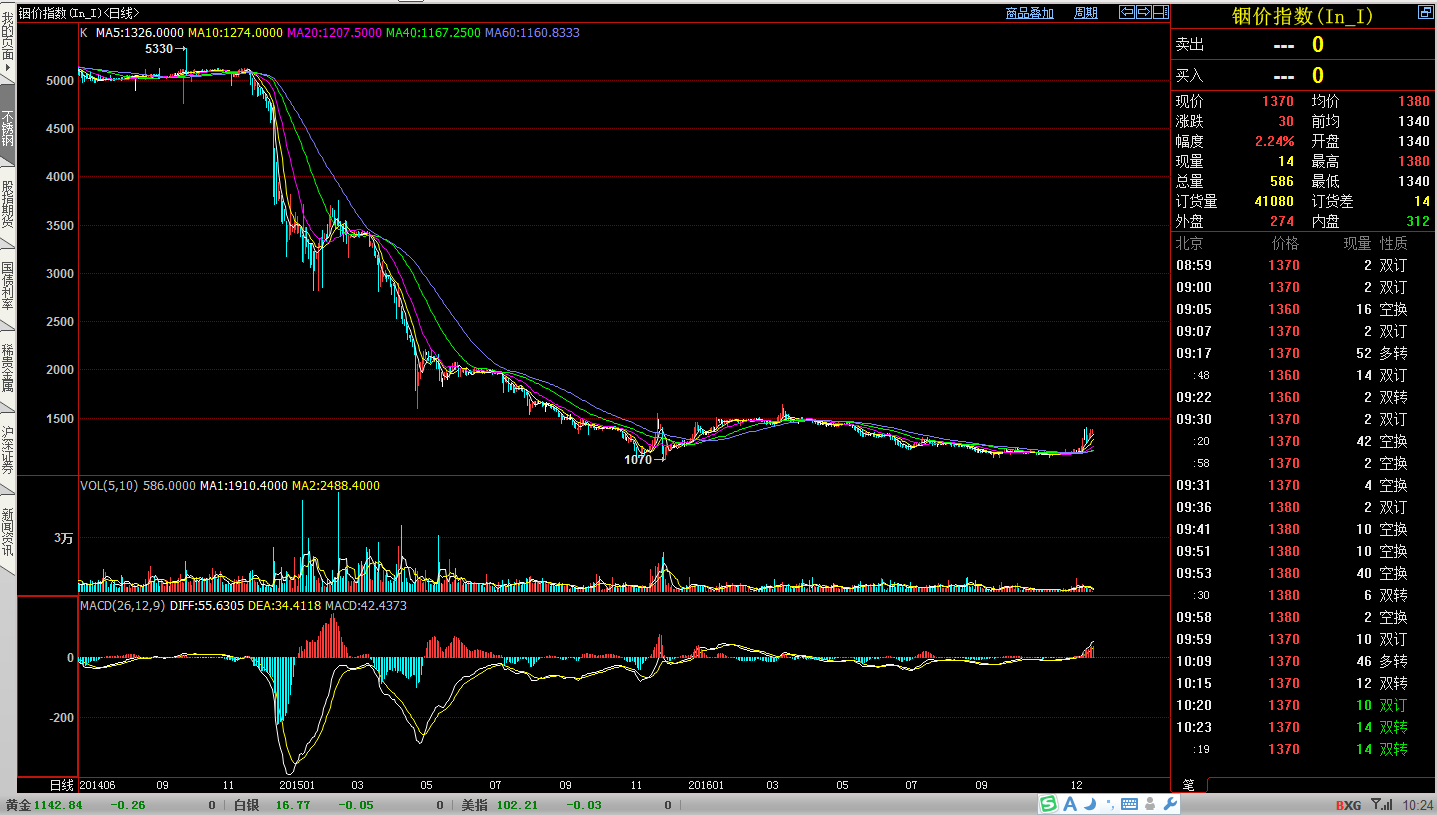Viewport: 1437px width, 815px height.
Task: Click the restore panel icon beside 铟价指数
Action: tap(1424, 13)
